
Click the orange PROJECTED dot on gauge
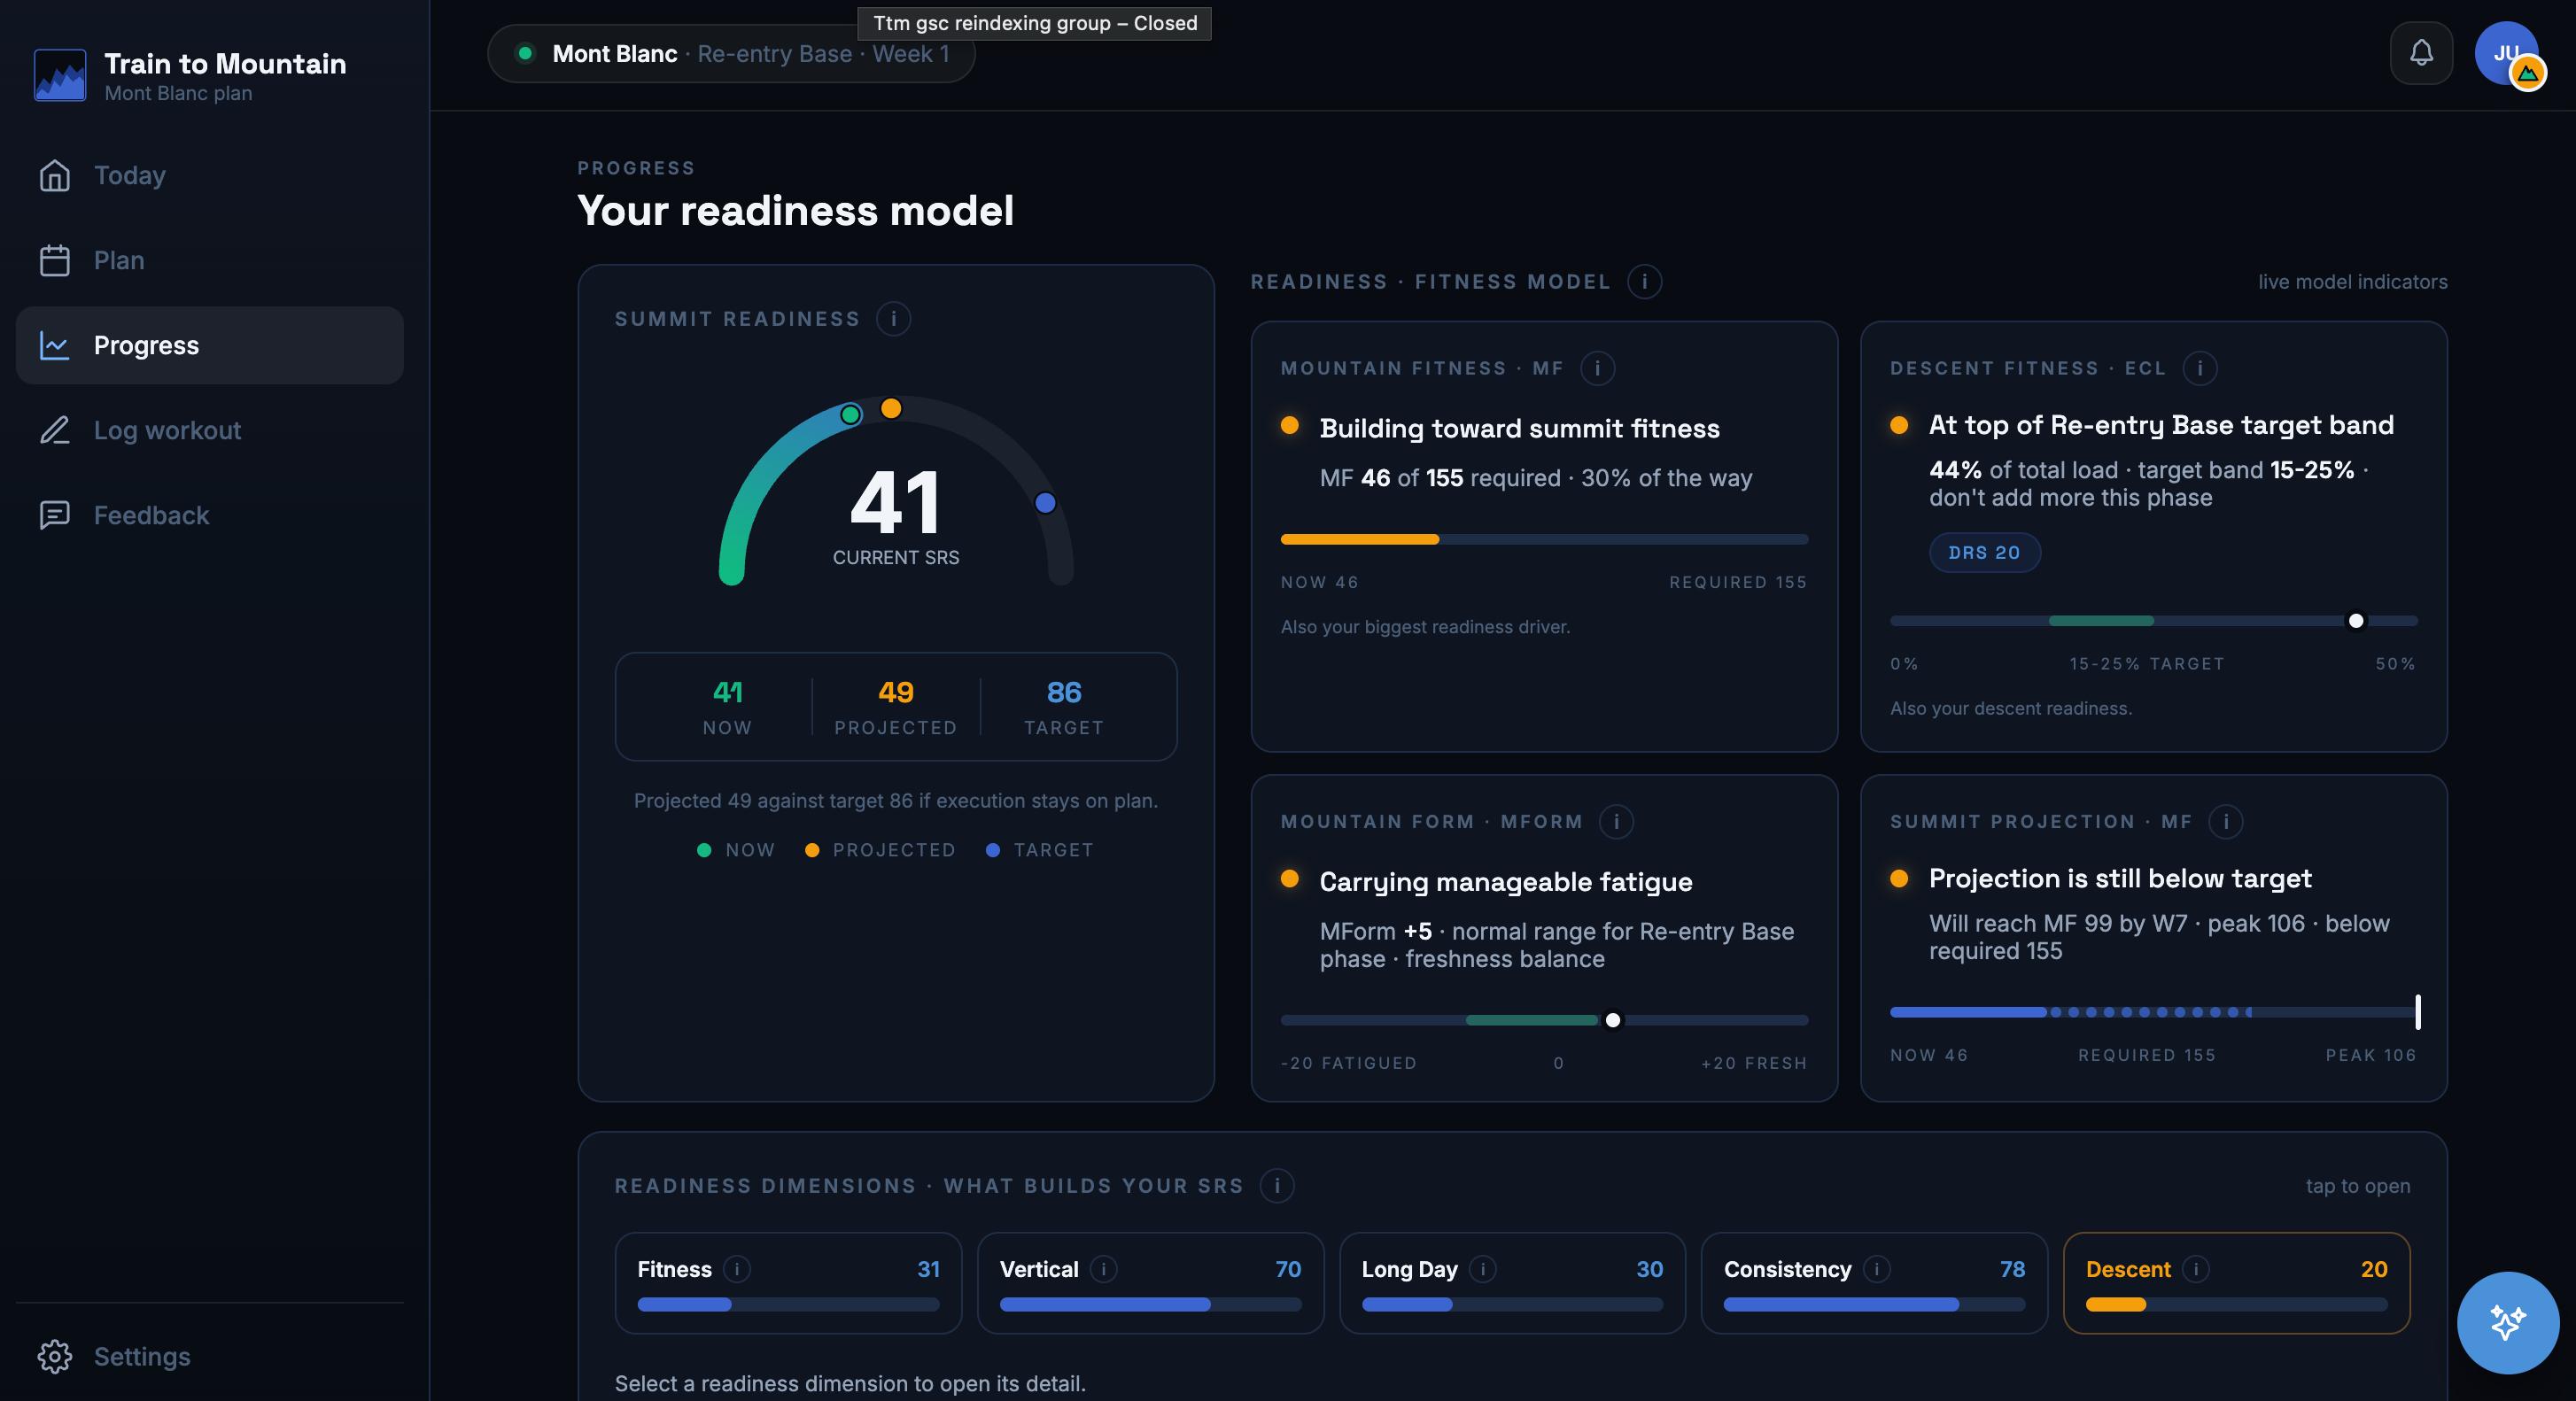pyautogui.click(x=891, y=408)
